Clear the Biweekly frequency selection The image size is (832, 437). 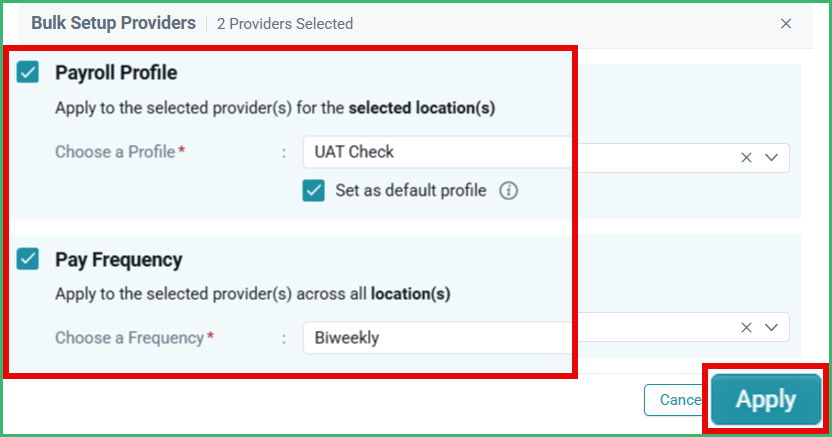[746, 328]
